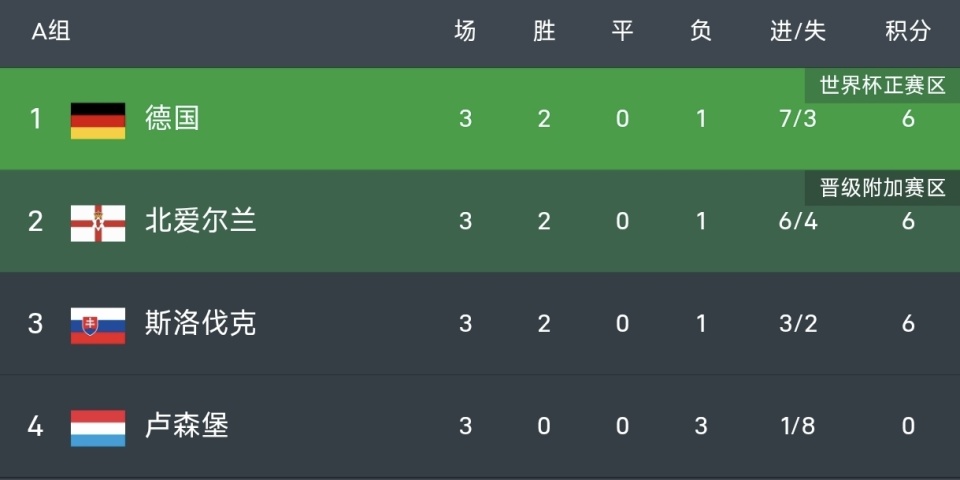Click the Luxembourg flag icon

tap(98, 427)
